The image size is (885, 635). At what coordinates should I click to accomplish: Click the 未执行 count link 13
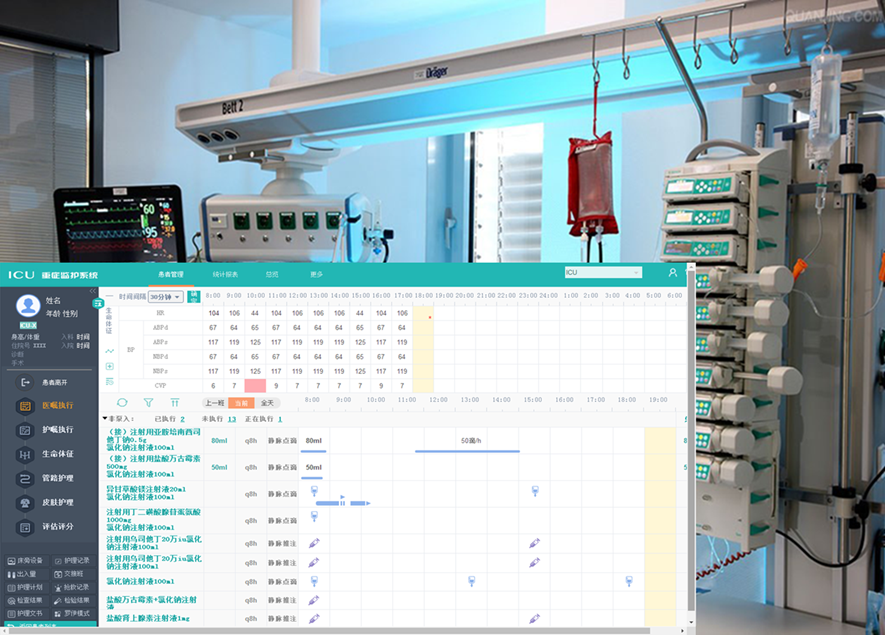tap(232, 419)
